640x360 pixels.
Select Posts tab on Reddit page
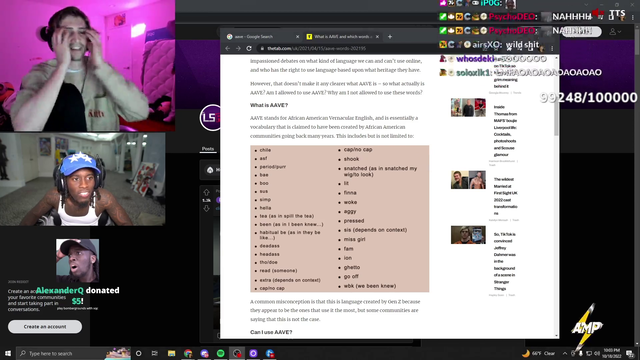pyautogui.click(x=208, y=149)
